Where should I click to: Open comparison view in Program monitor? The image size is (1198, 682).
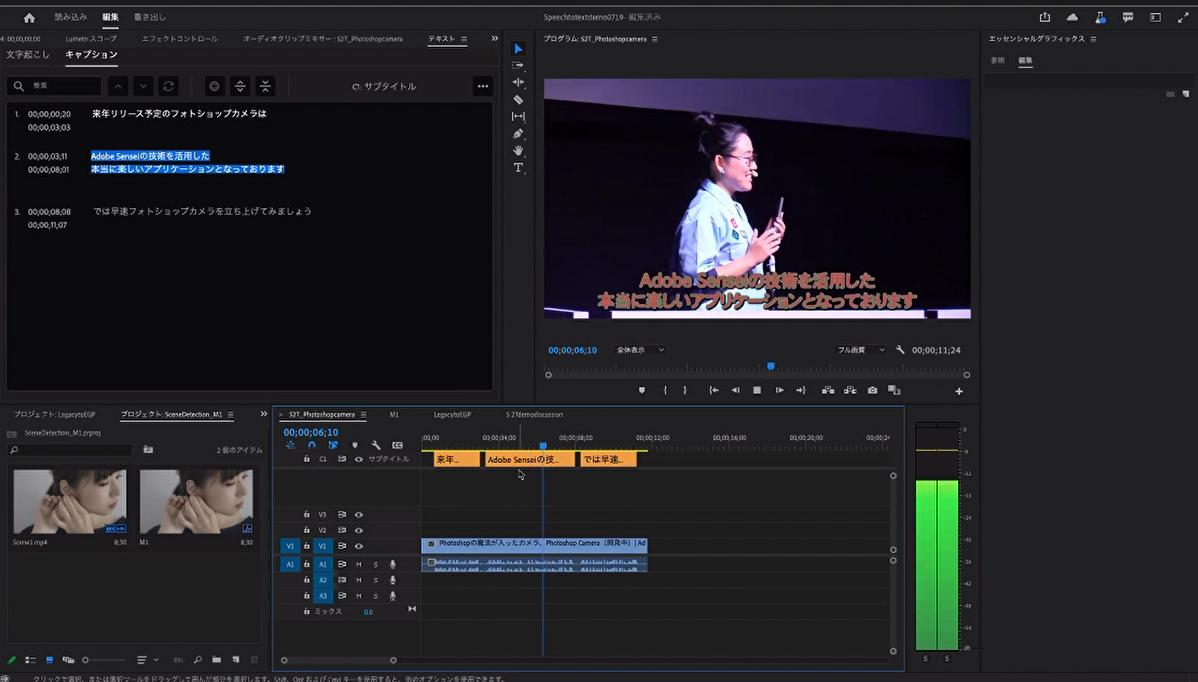point(894,390)
